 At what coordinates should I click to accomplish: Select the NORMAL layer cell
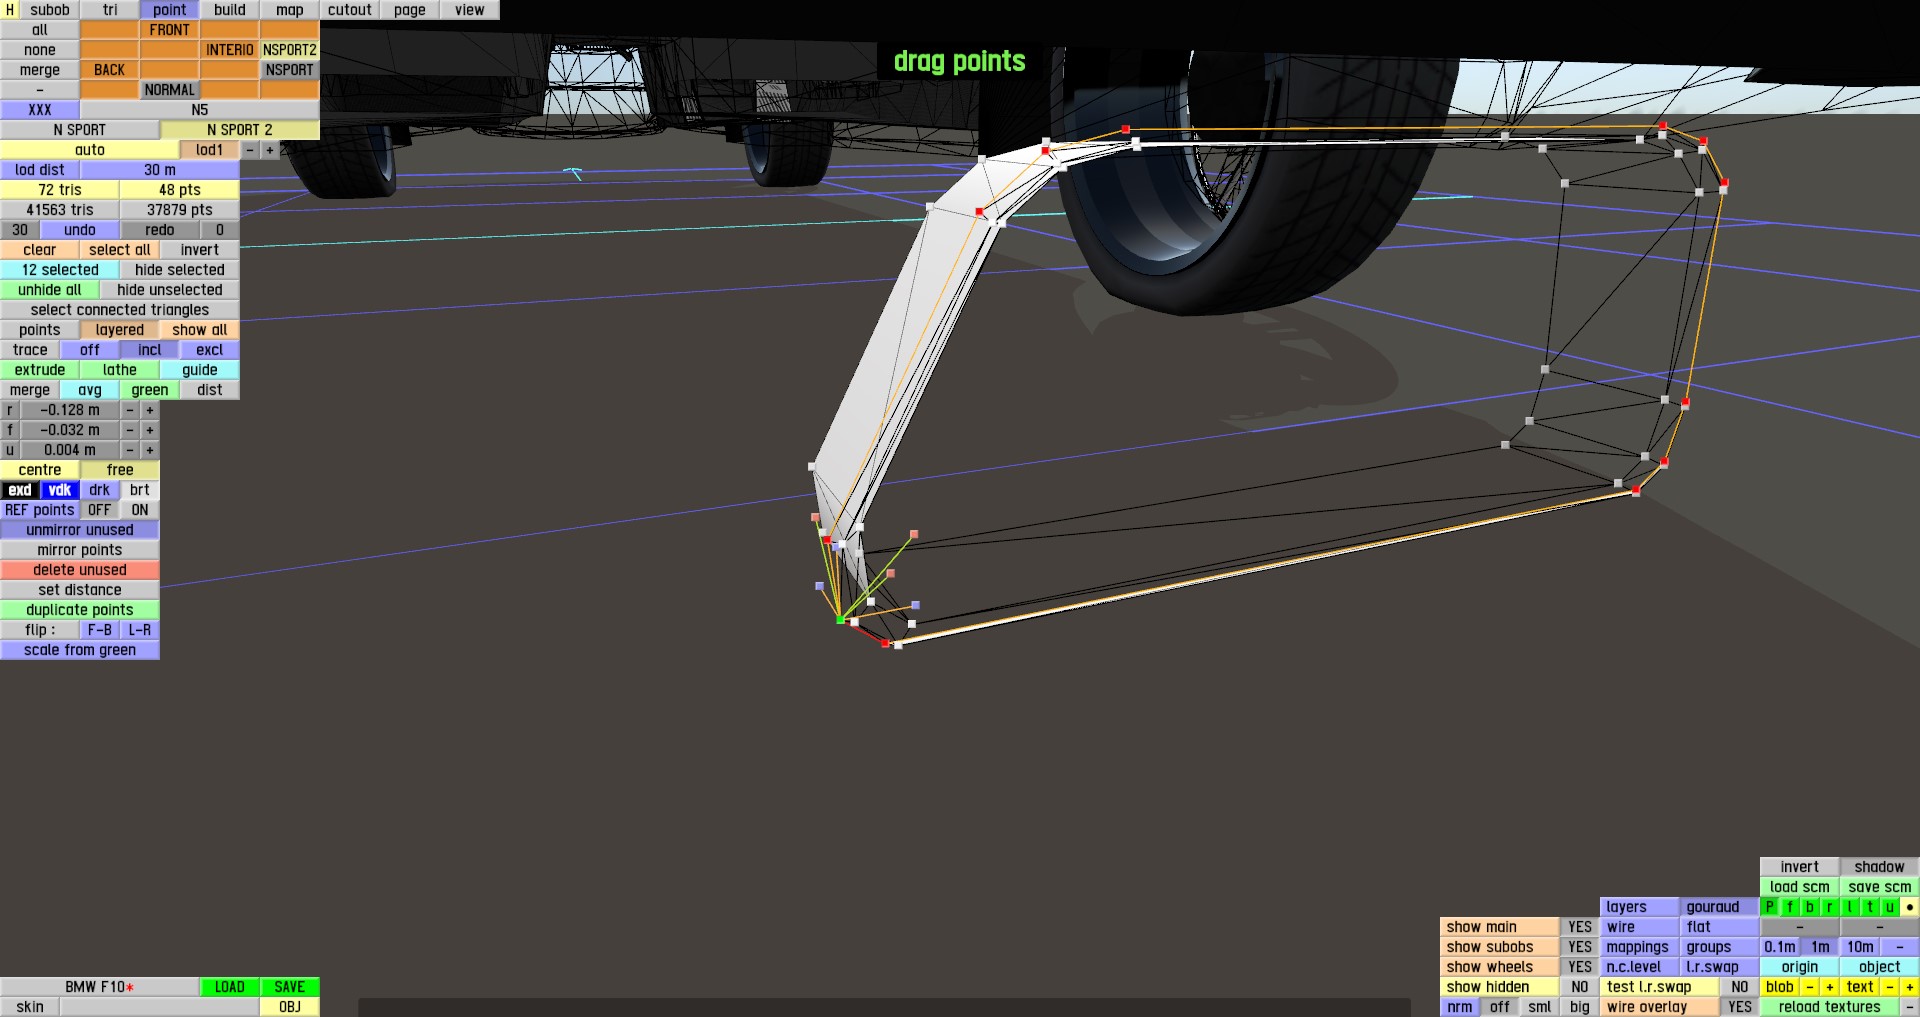coord(170,90)
